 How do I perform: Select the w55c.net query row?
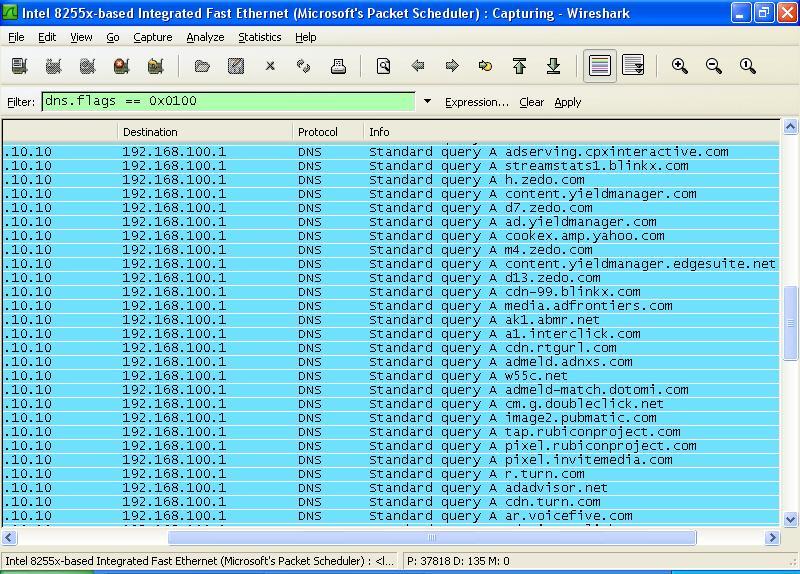point(391,376)
